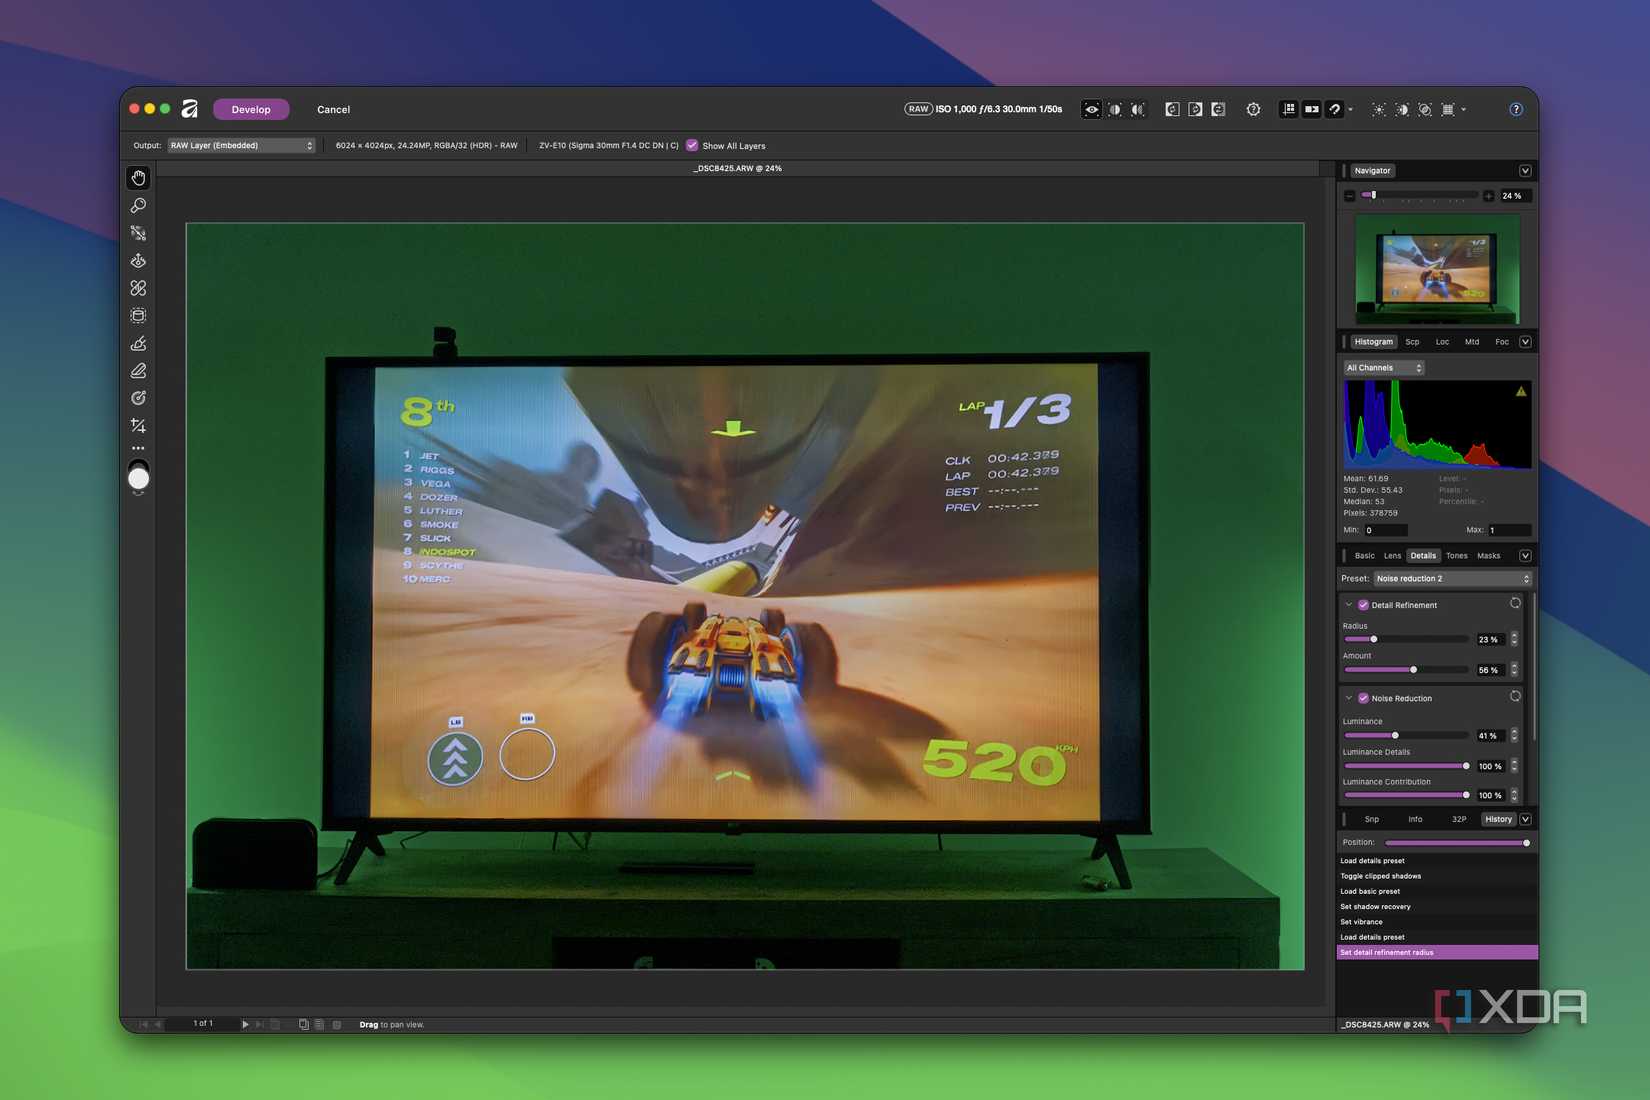Screen dimensions: 1650x1100
Task: Open the assistant settings gear icon
Action: click(1253, 109)
